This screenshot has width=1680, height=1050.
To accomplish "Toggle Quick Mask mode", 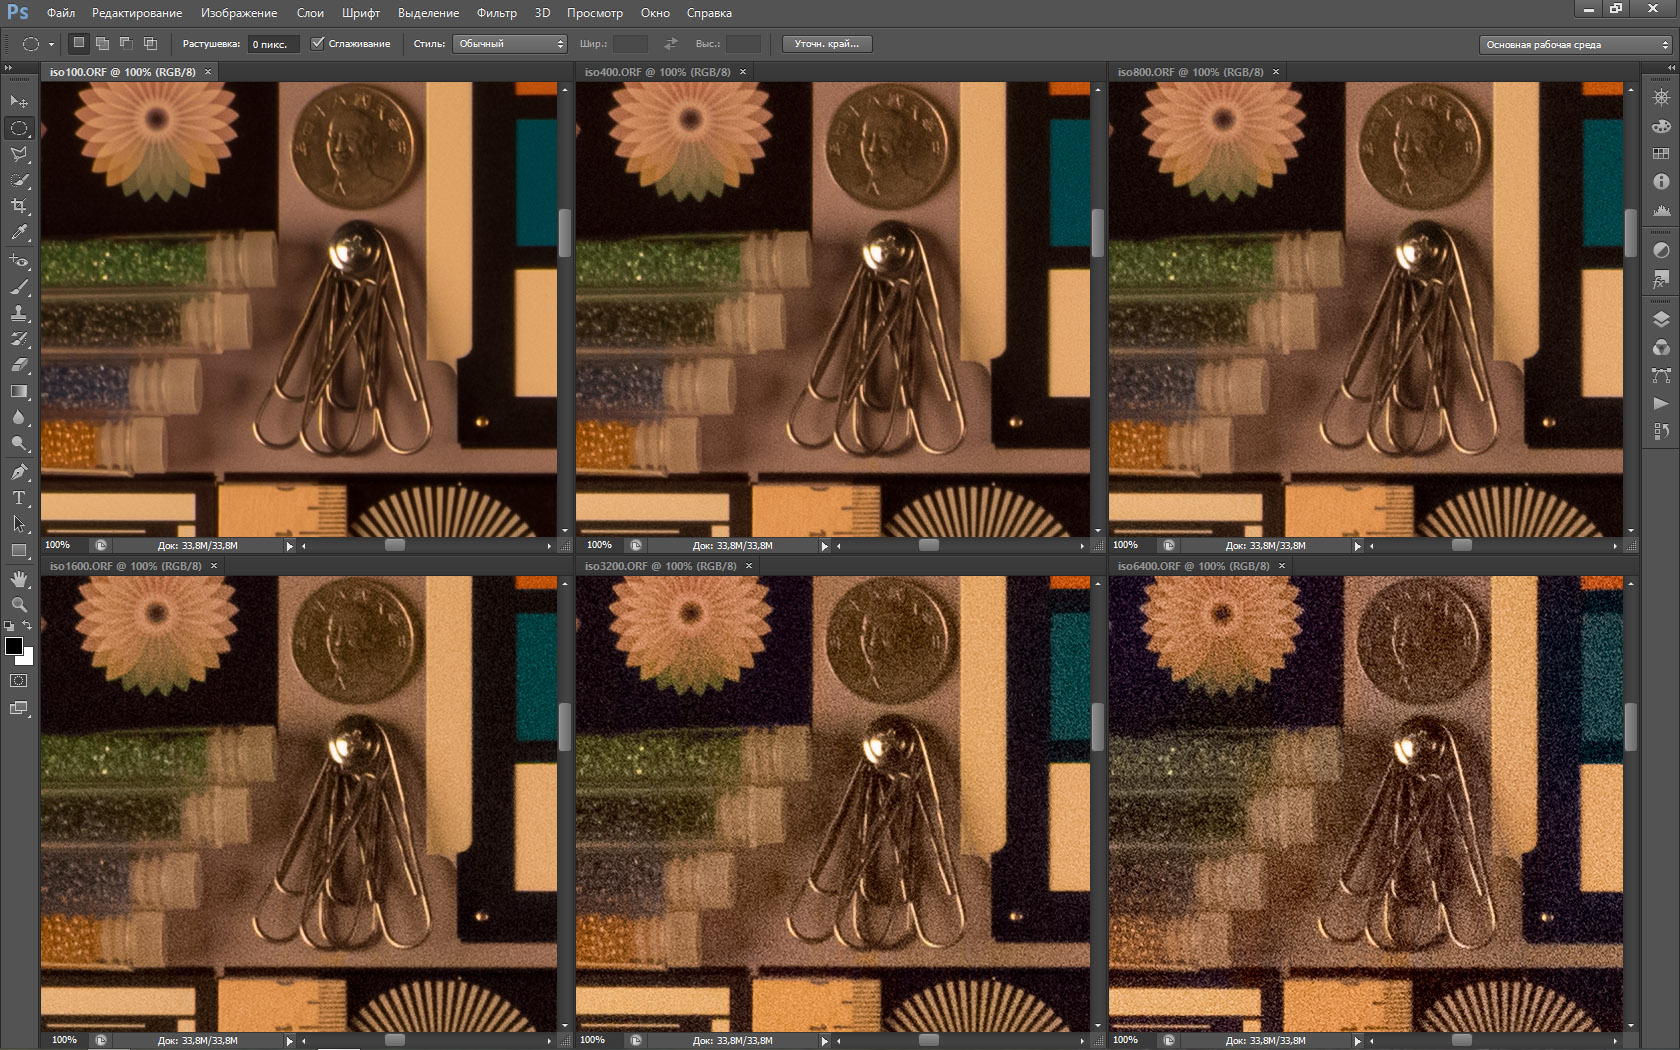I will [19, 680].
